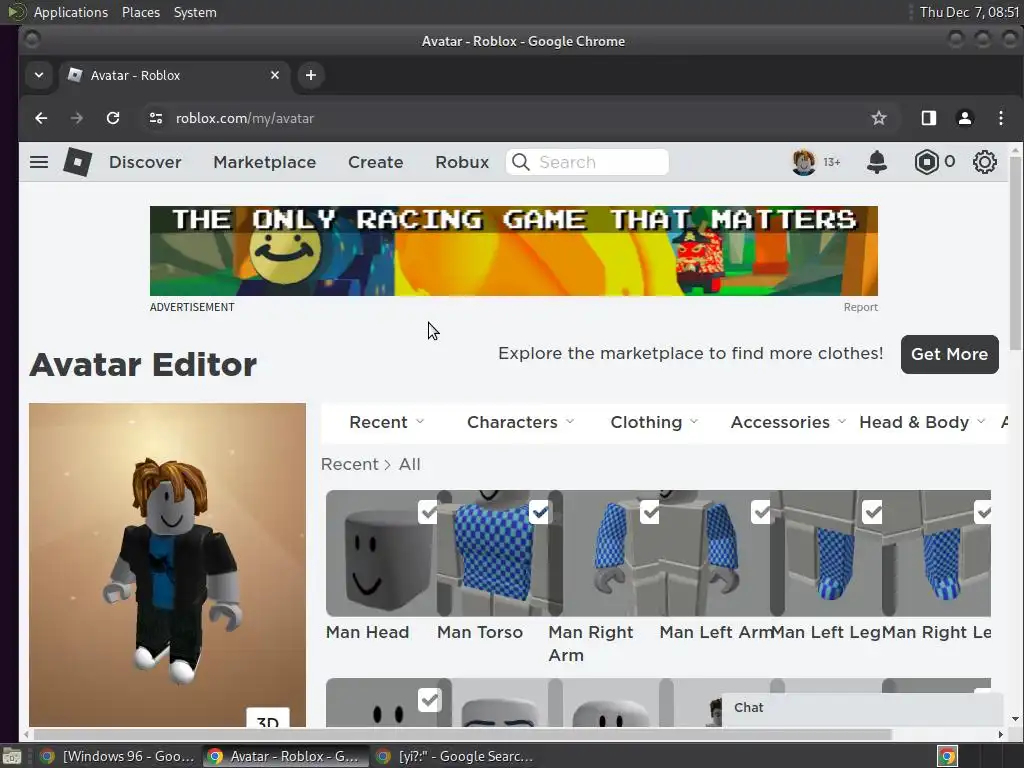Click the avatar preview image
This screenshot has height=768, width=1024.
(167, 564)
